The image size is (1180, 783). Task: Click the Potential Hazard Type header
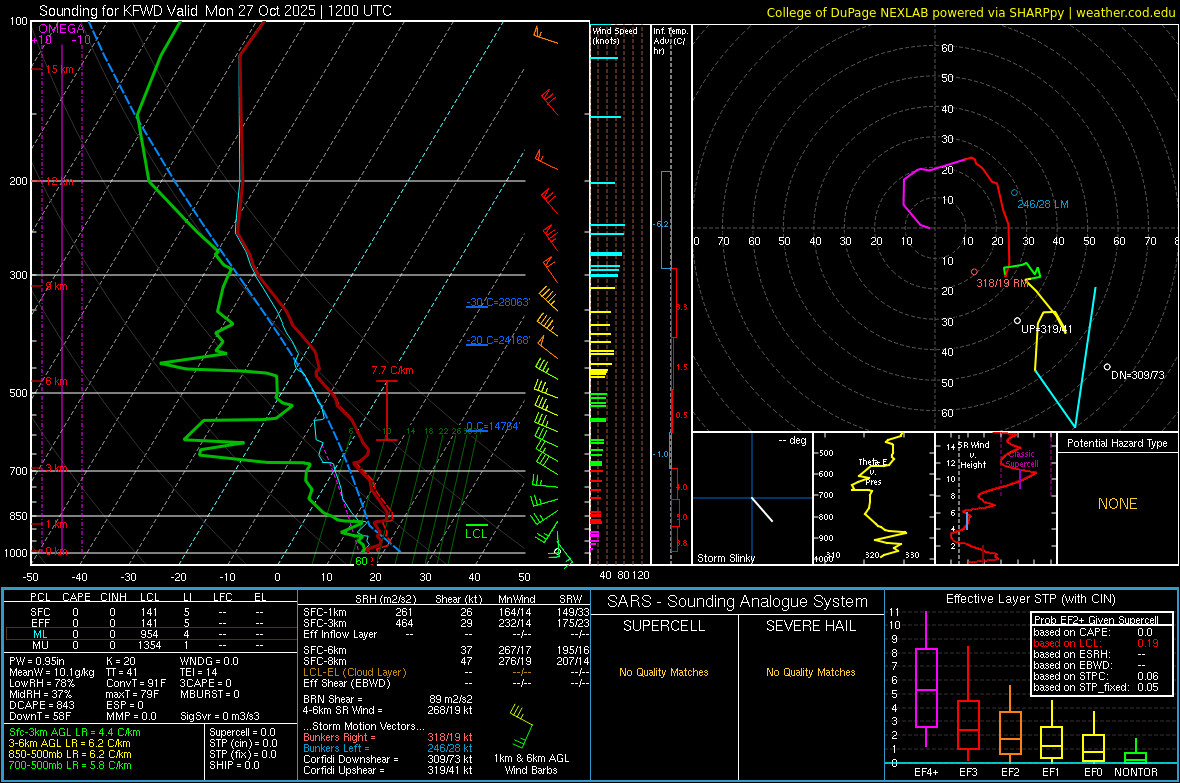pyautogui.click(x=1117, y=443)
